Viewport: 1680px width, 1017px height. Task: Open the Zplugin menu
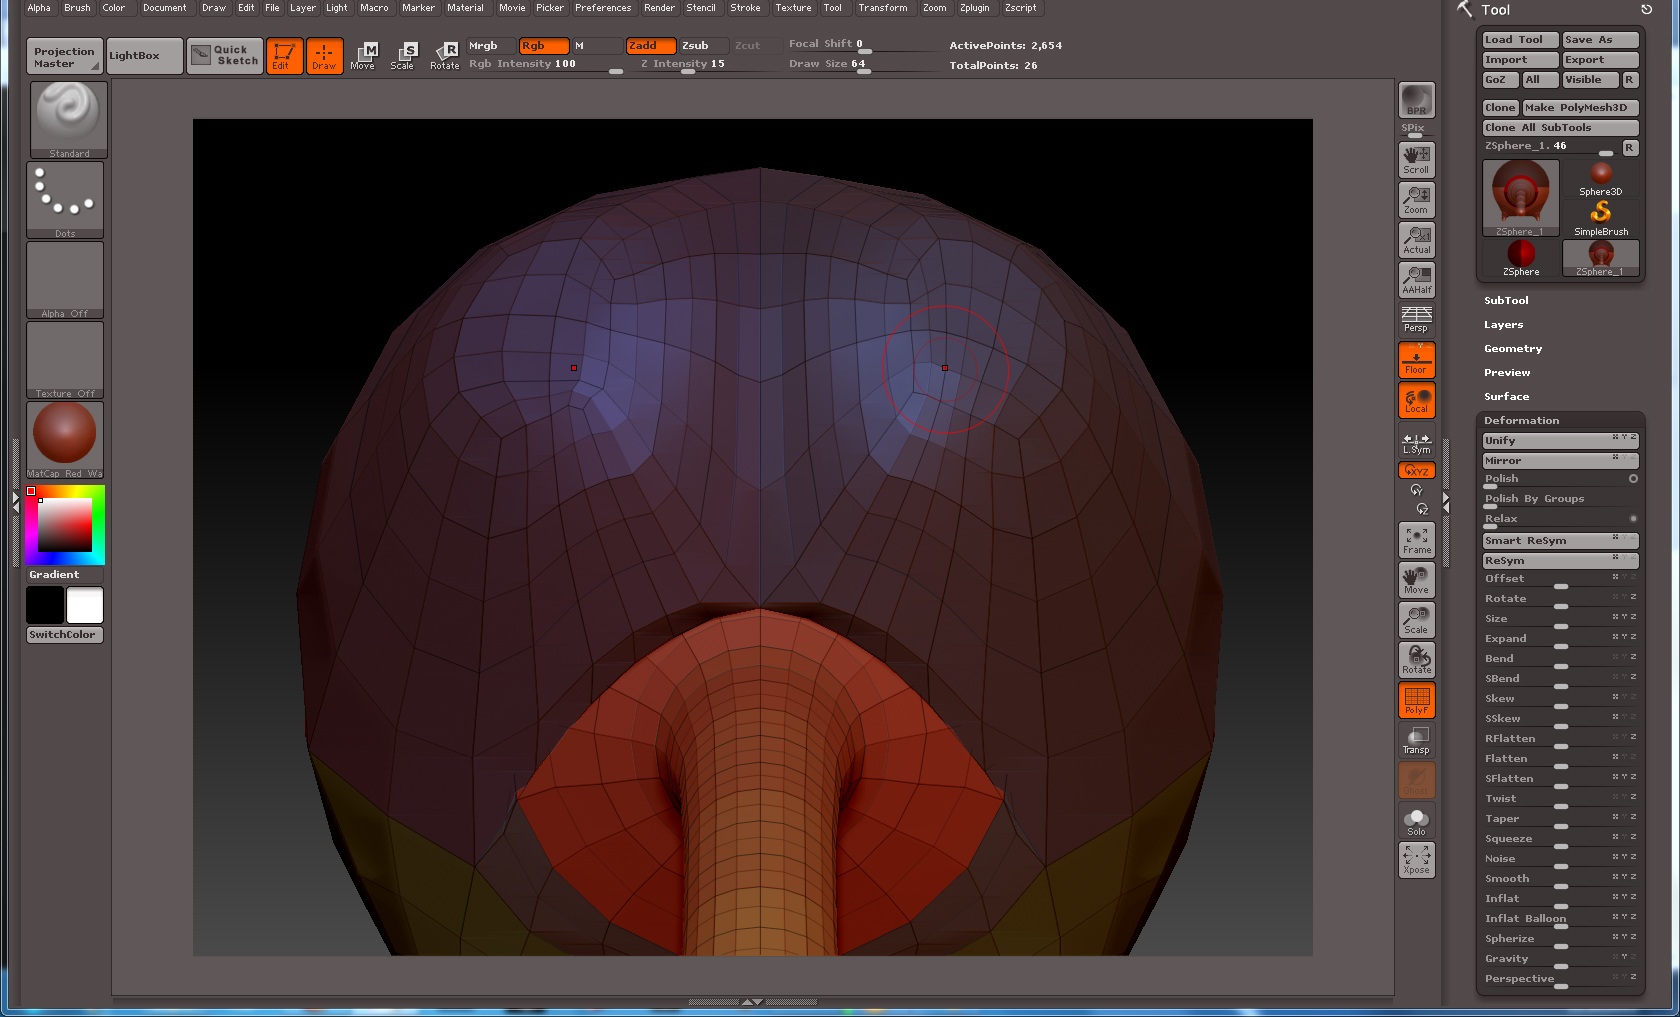click(975, 8)
